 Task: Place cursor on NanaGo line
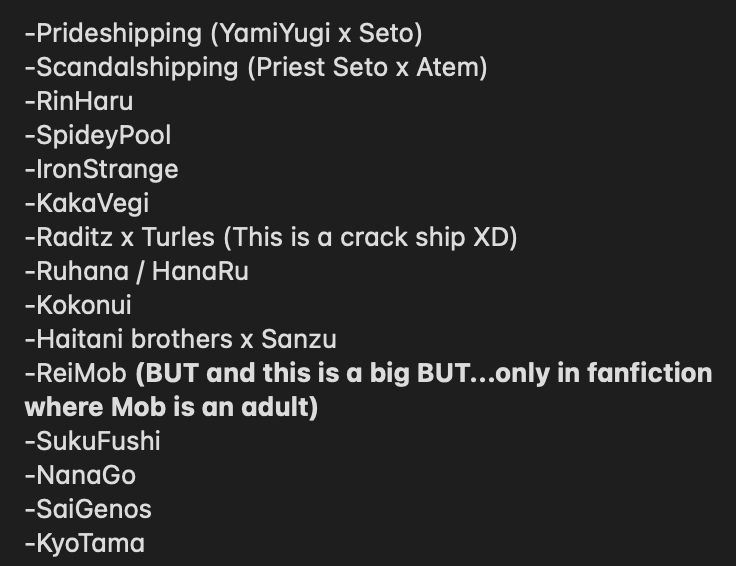coord(80,475)
